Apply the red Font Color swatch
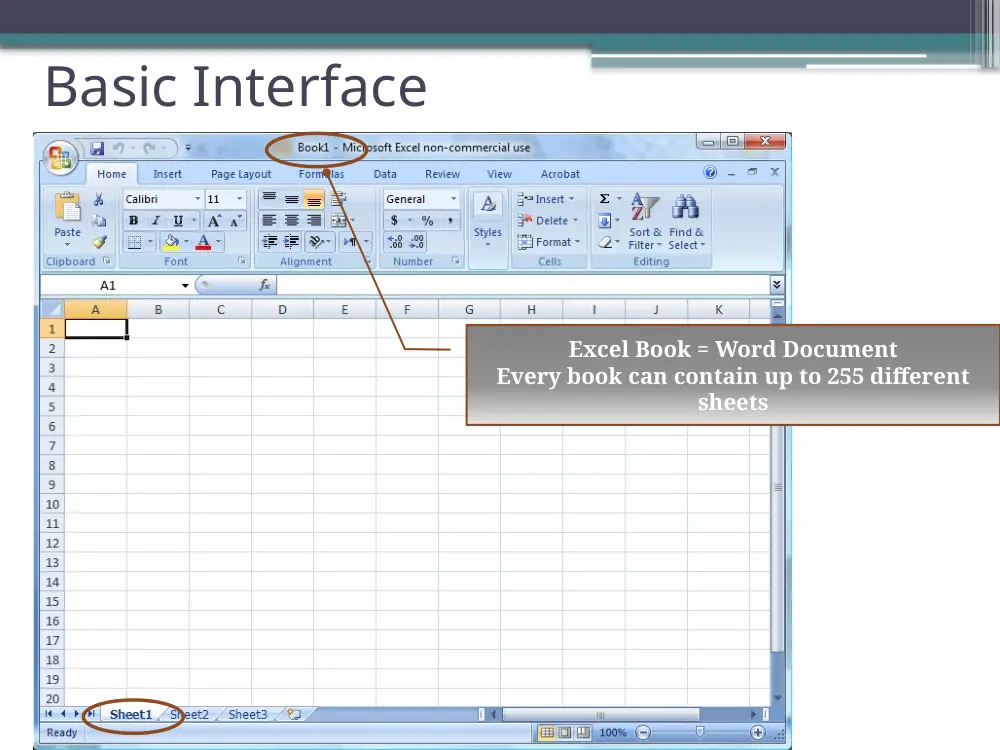Screen dimensions: 1000x750 (x=203, y=242)
